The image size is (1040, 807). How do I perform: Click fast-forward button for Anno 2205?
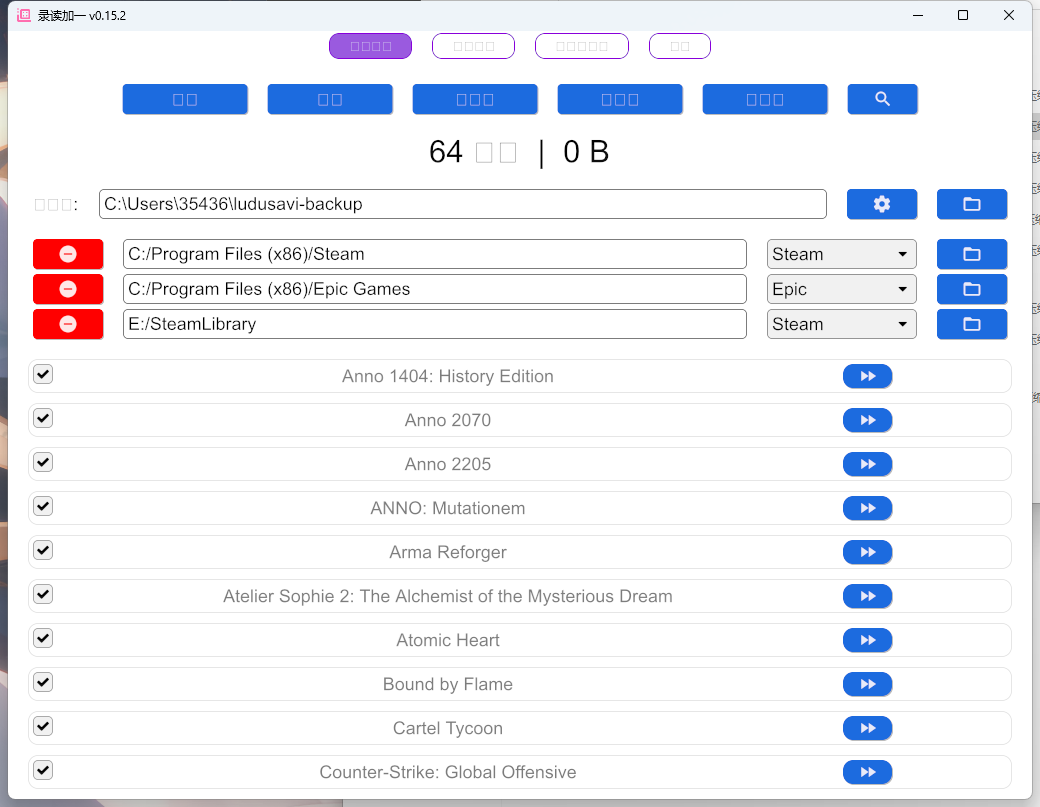pos(868,464)
